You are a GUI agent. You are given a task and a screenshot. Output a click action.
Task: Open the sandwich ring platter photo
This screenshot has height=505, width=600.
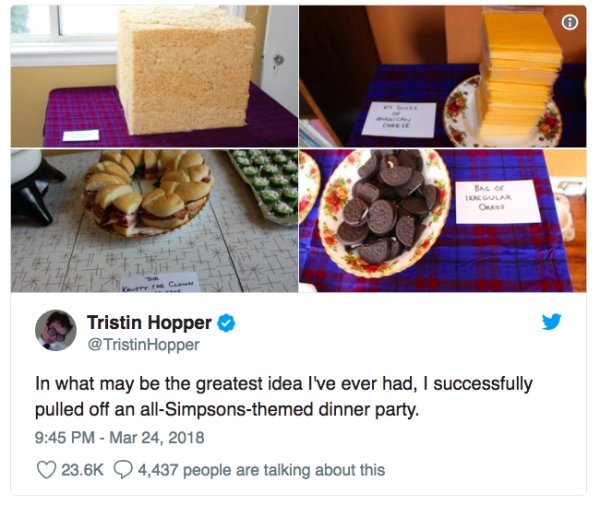pyautogui.click(x=154, y=221)
